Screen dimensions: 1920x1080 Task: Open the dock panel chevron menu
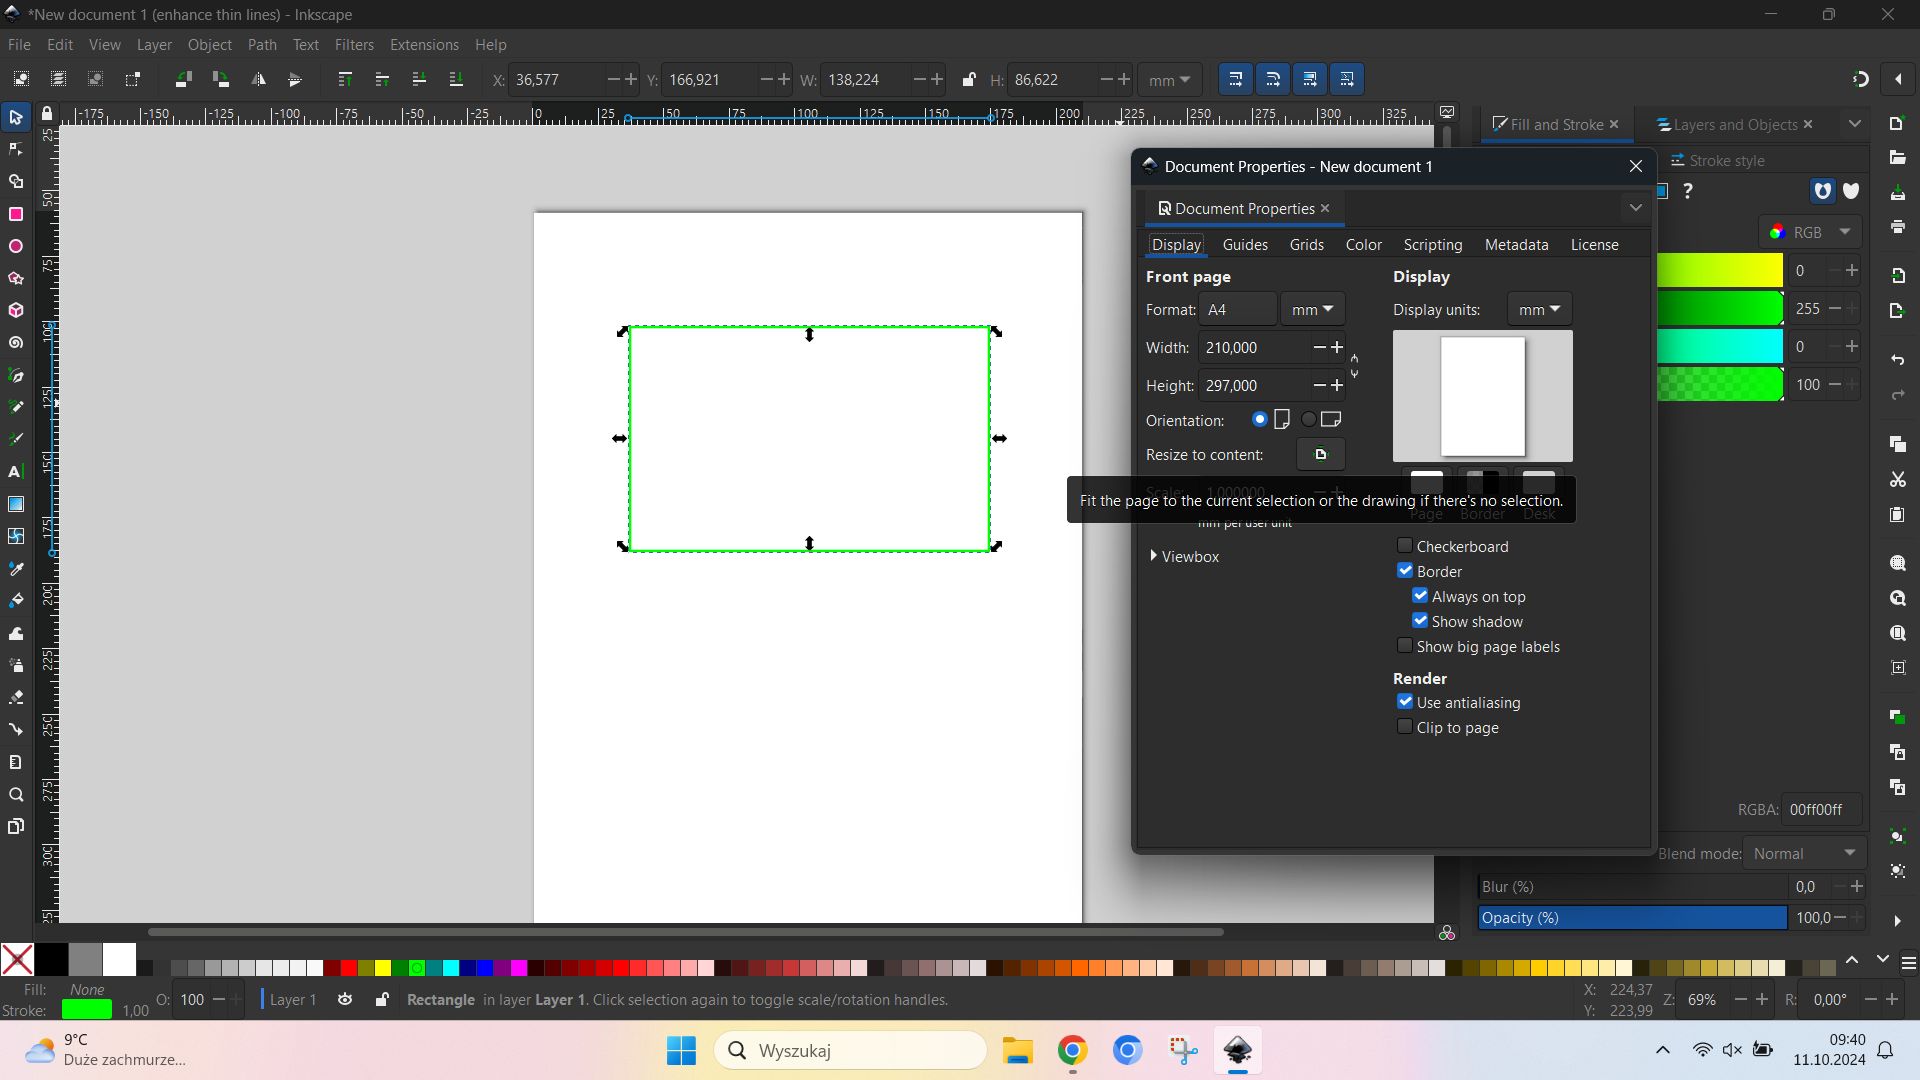[x=1854, y=124]
